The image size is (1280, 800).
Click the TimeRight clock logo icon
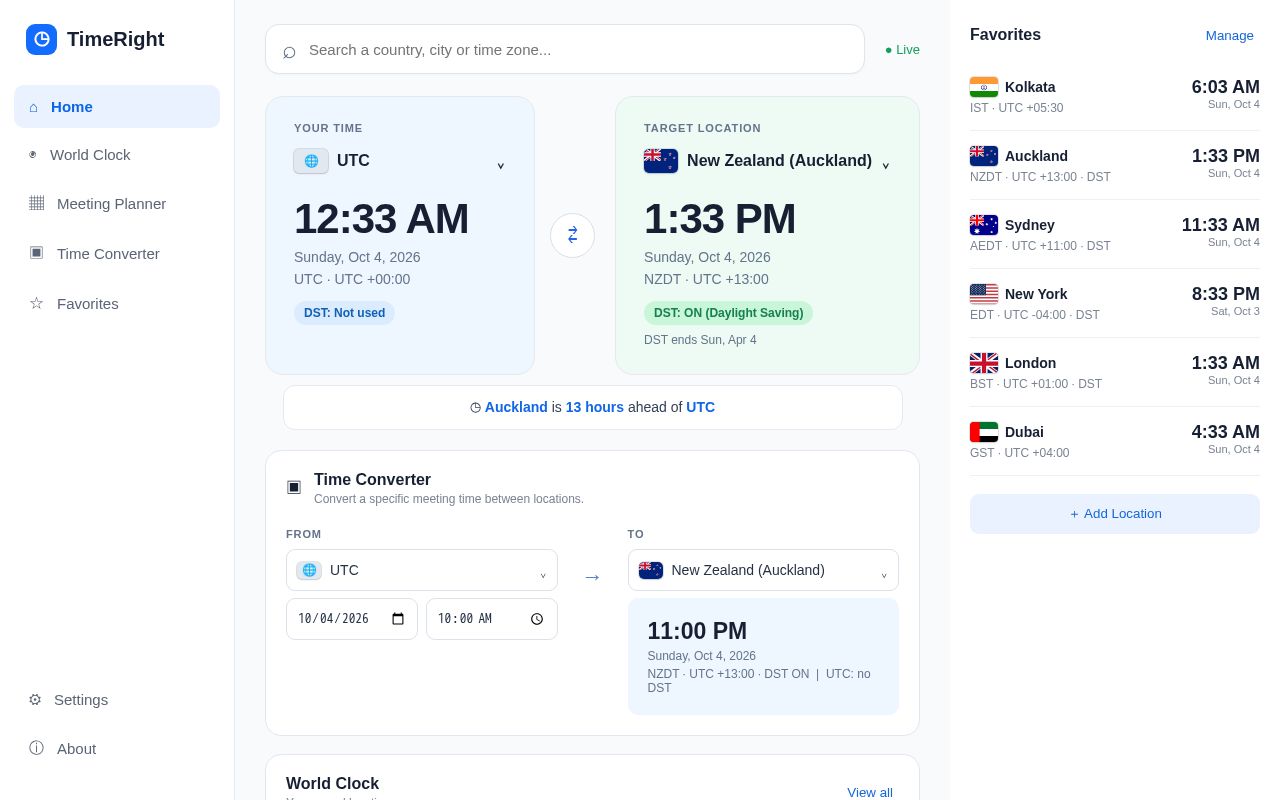41,39
